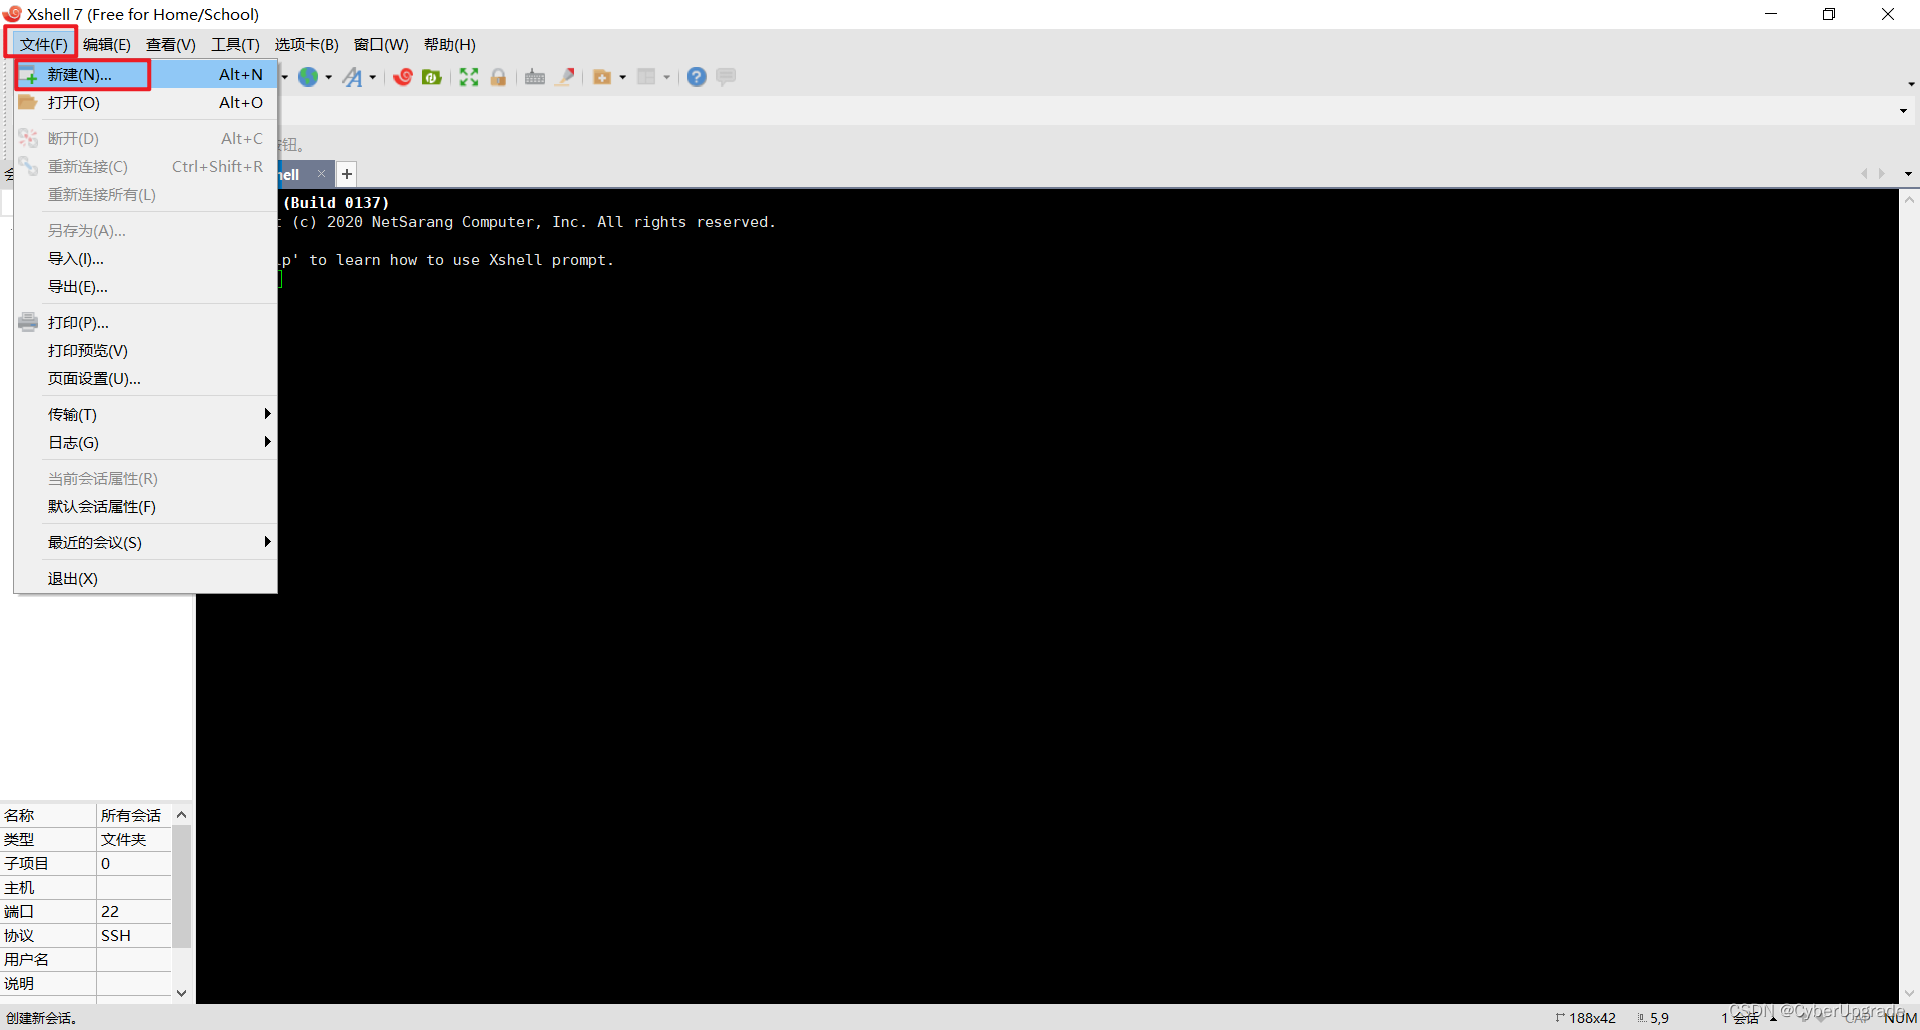Click the Xshell logo in title bar

(x=12, y=14)
